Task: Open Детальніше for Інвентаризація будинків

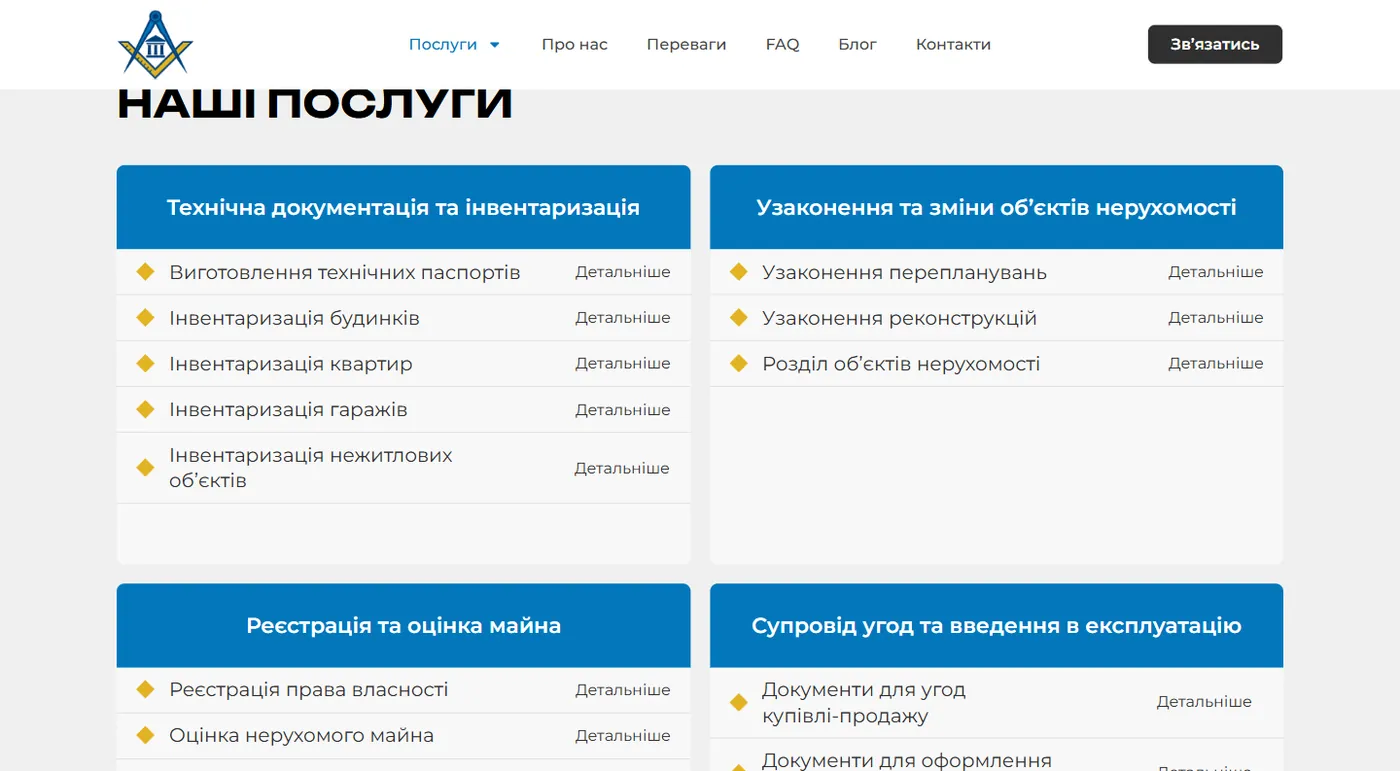Action: (622, 318)
